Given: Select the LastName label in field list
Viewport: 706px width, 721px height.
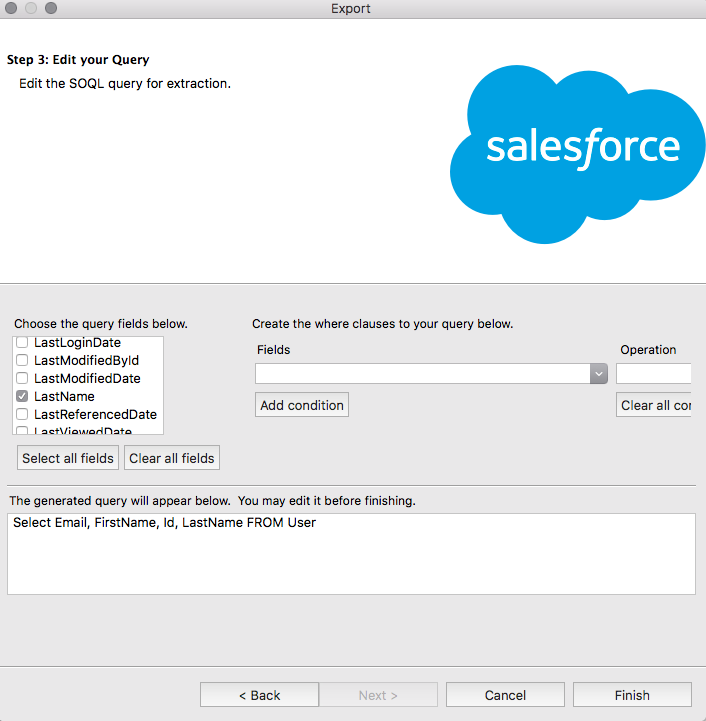Looking at the screenshot, I should pyautogui.click(x=64, y=396).
